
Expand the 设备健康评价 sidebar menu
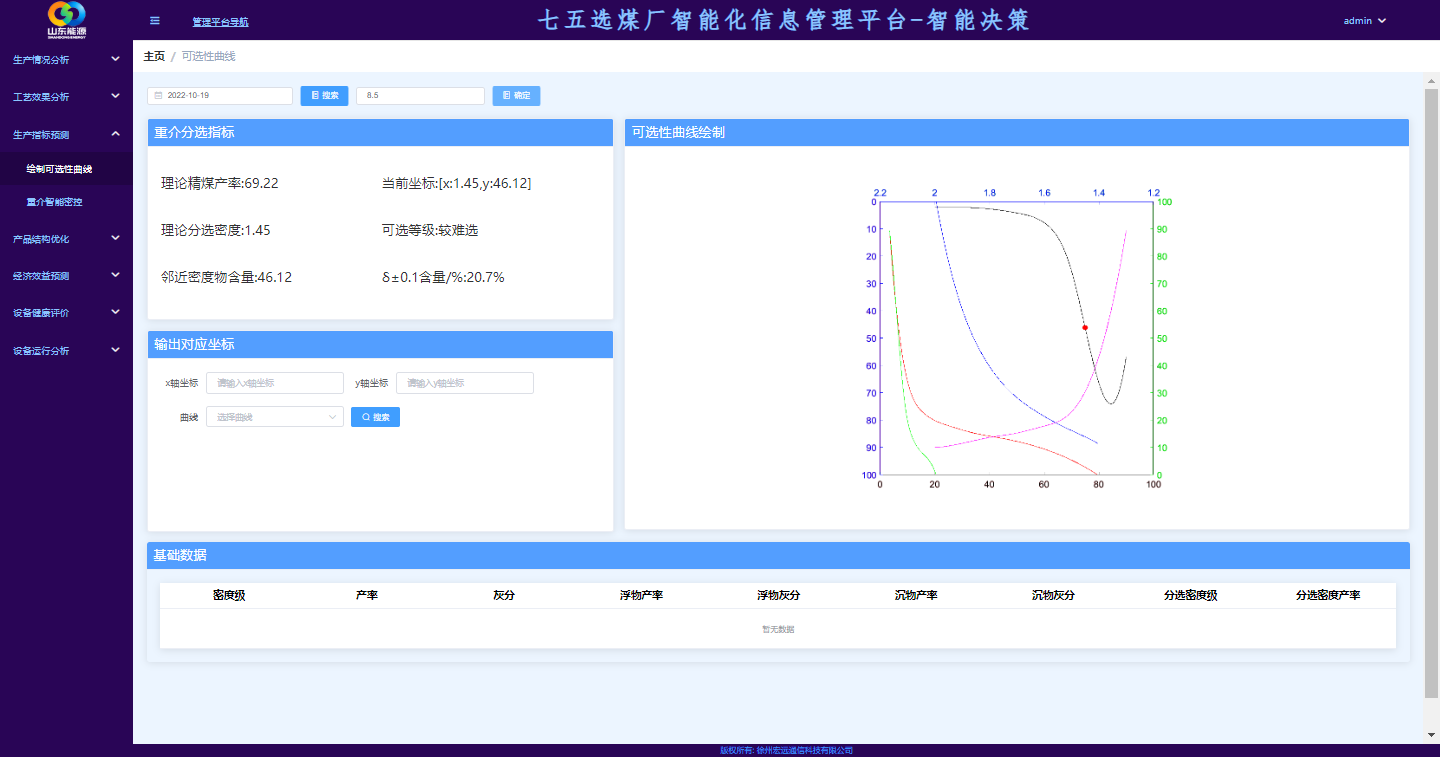pos(66,313)
